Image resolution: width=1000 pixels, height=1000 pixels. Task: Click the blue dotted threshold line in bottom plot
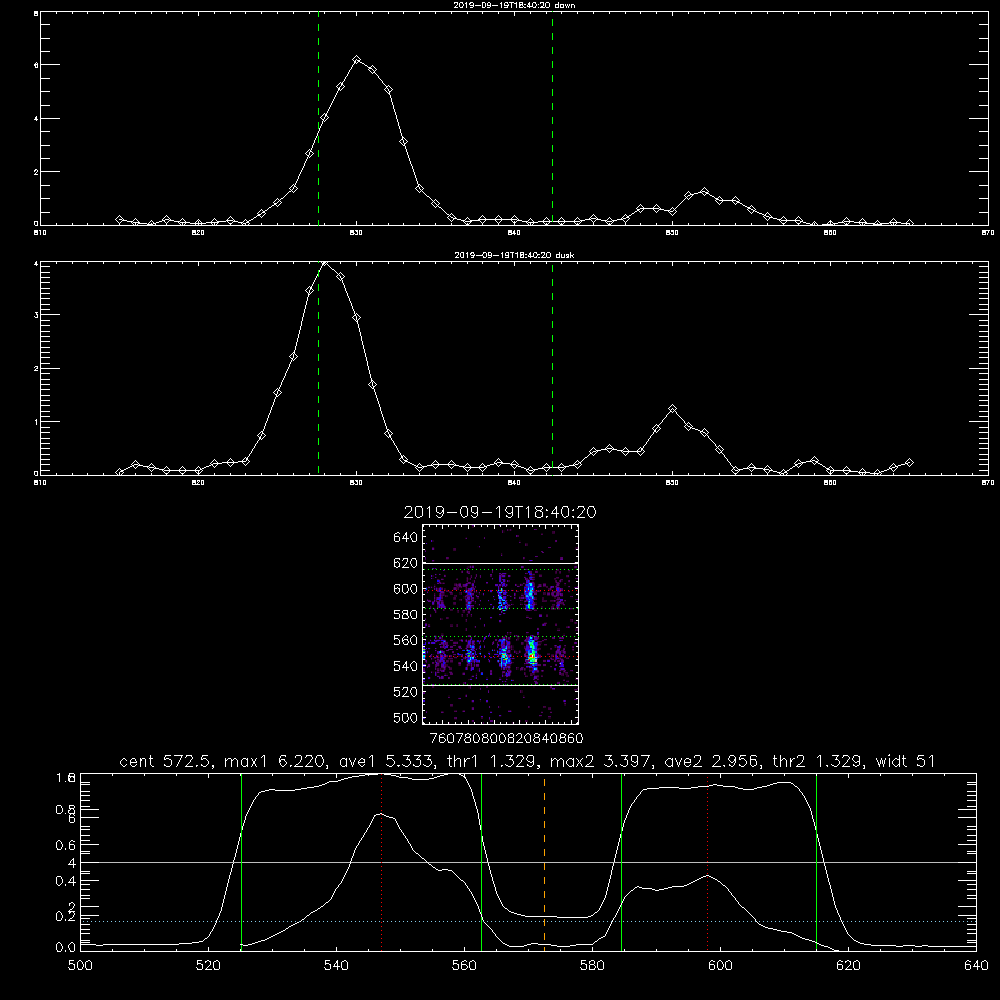tap(528, 921)
